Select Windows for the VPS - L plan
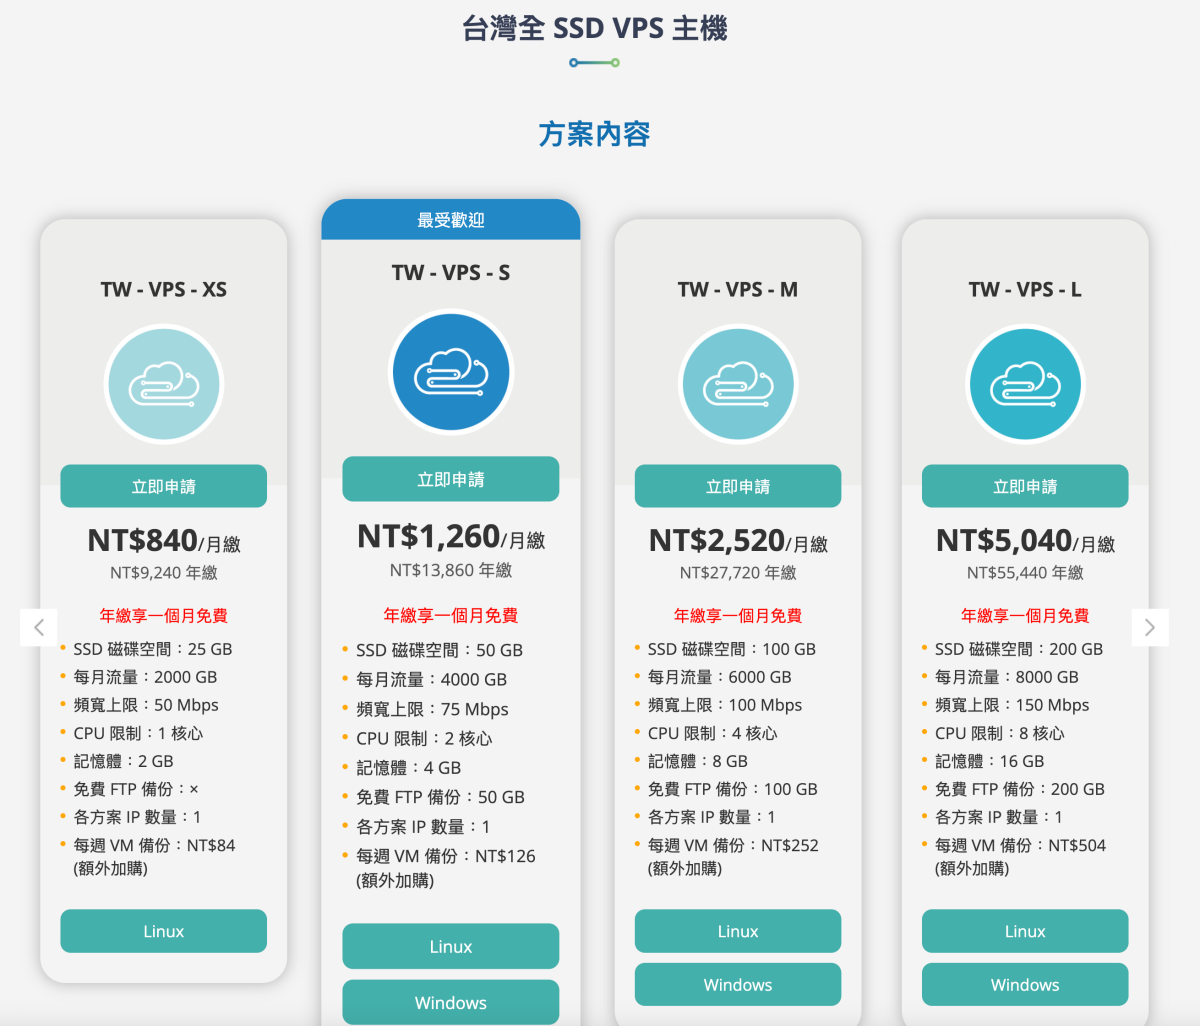1200x1026 pixels. 1025,985
